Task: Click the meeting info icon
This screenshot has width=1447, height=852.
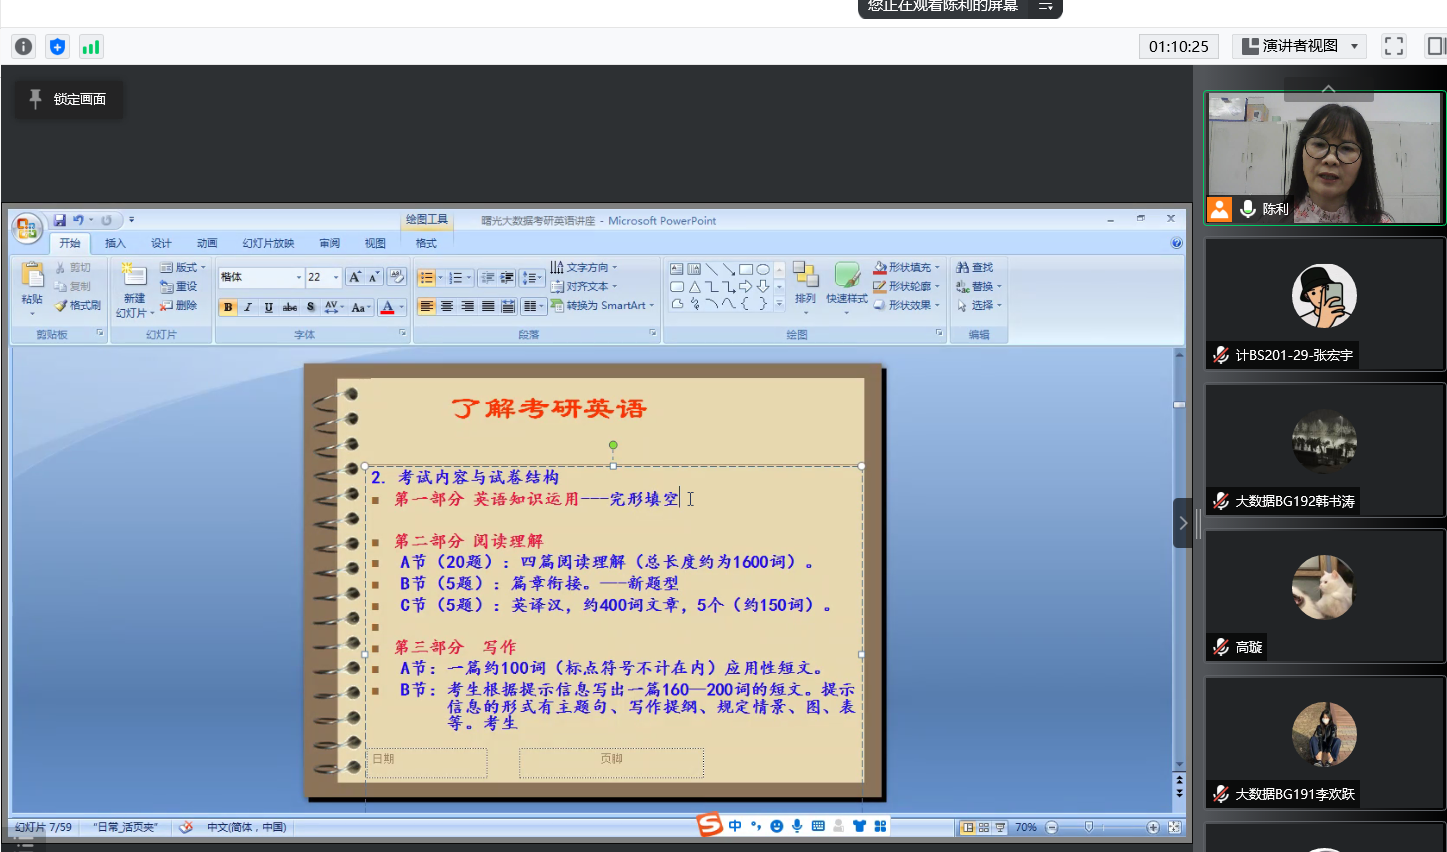Action: (24, 47)
